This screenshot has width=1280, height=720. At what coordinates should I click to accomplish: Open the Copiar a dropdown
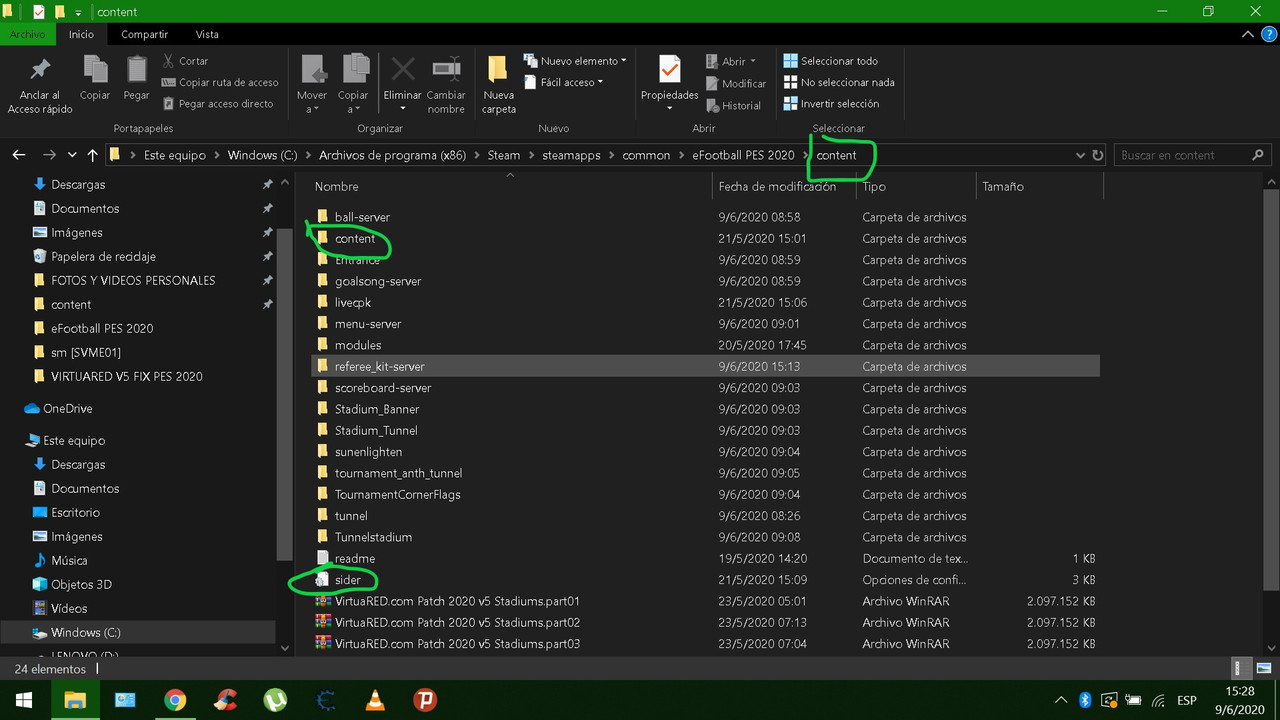[353, 84]
